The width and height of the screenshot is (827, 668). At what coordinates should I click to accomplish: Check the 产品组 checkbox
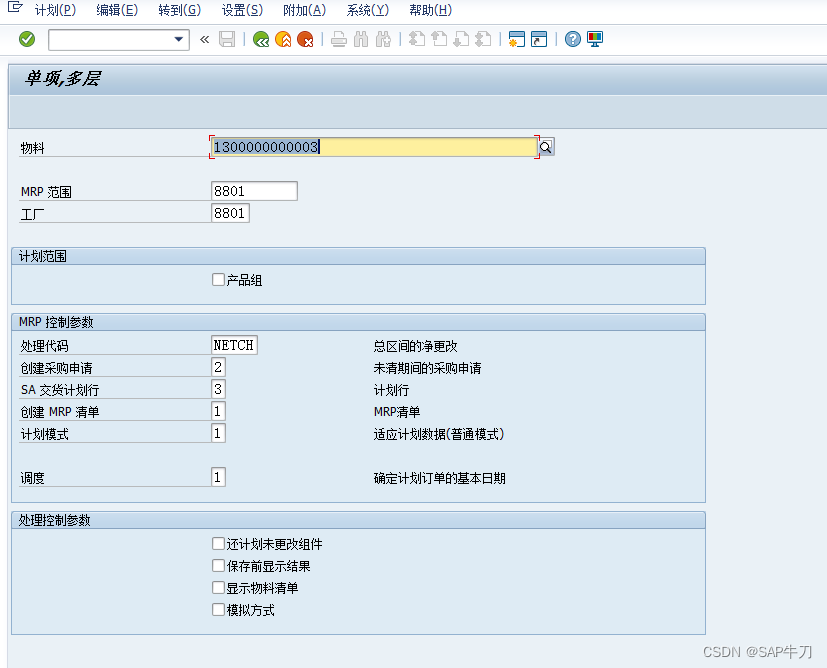tap(218, 279)
